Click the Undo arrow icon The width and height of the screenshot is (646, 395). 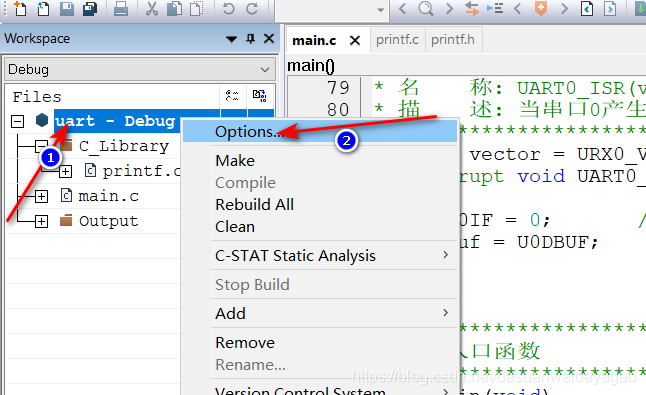[228, 8]
